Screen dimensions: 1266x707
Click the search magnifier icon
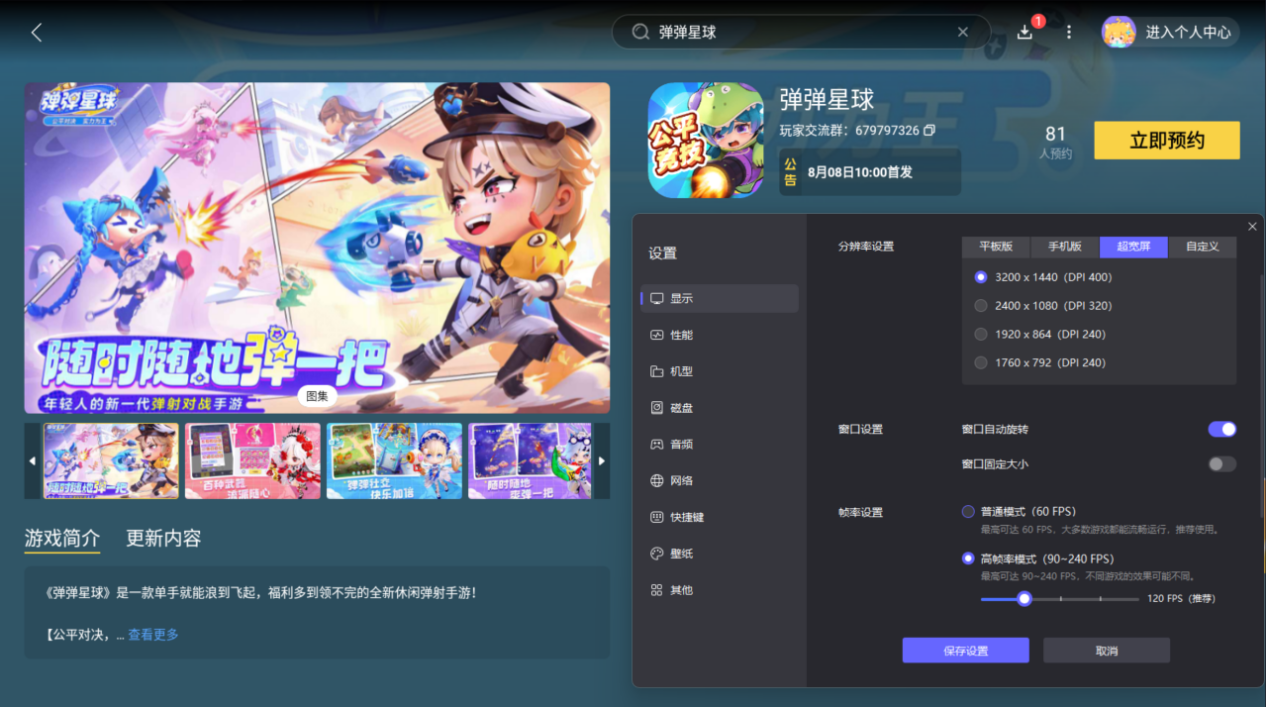pos(641,32)
